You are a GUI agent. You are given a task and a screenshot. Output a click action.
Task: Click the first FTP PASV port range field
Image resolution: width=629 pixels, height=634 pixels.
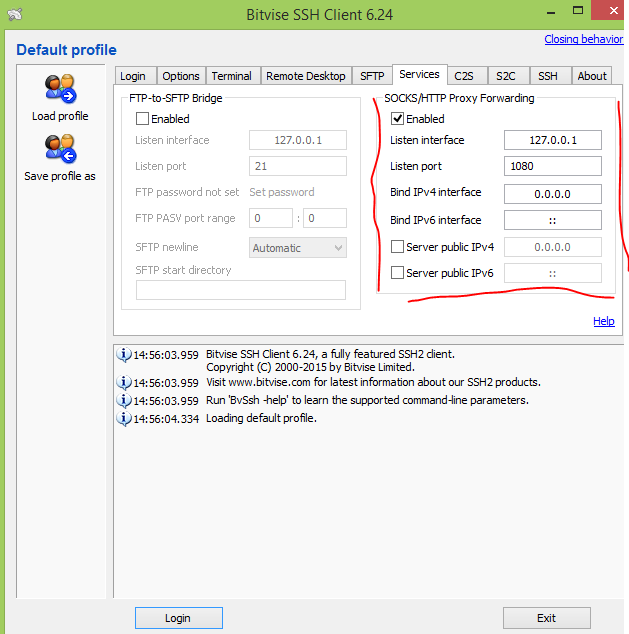[271, 218]
